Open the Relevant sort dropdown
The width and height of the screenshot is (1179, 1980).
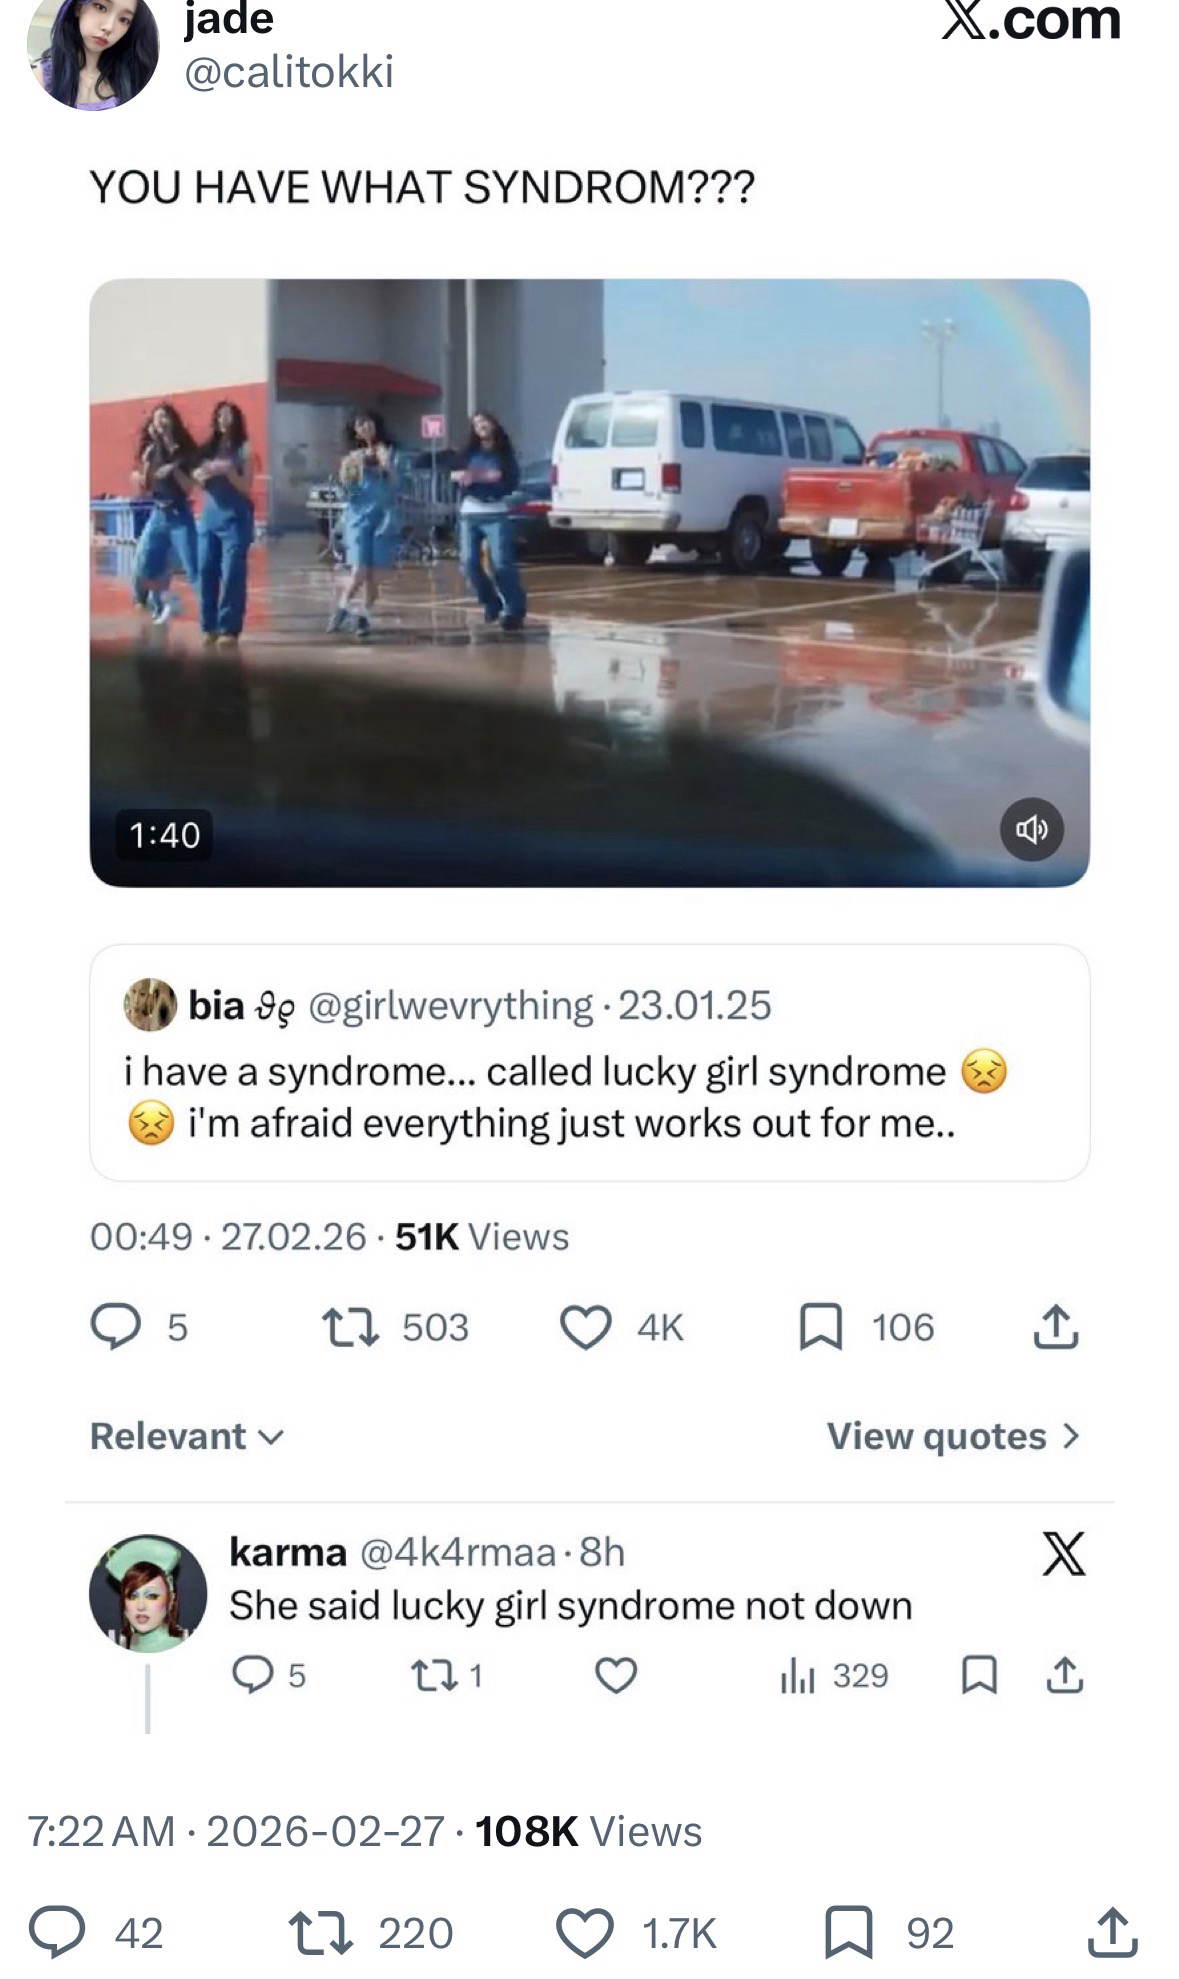pyautogui.click(x=187, y=1436)
